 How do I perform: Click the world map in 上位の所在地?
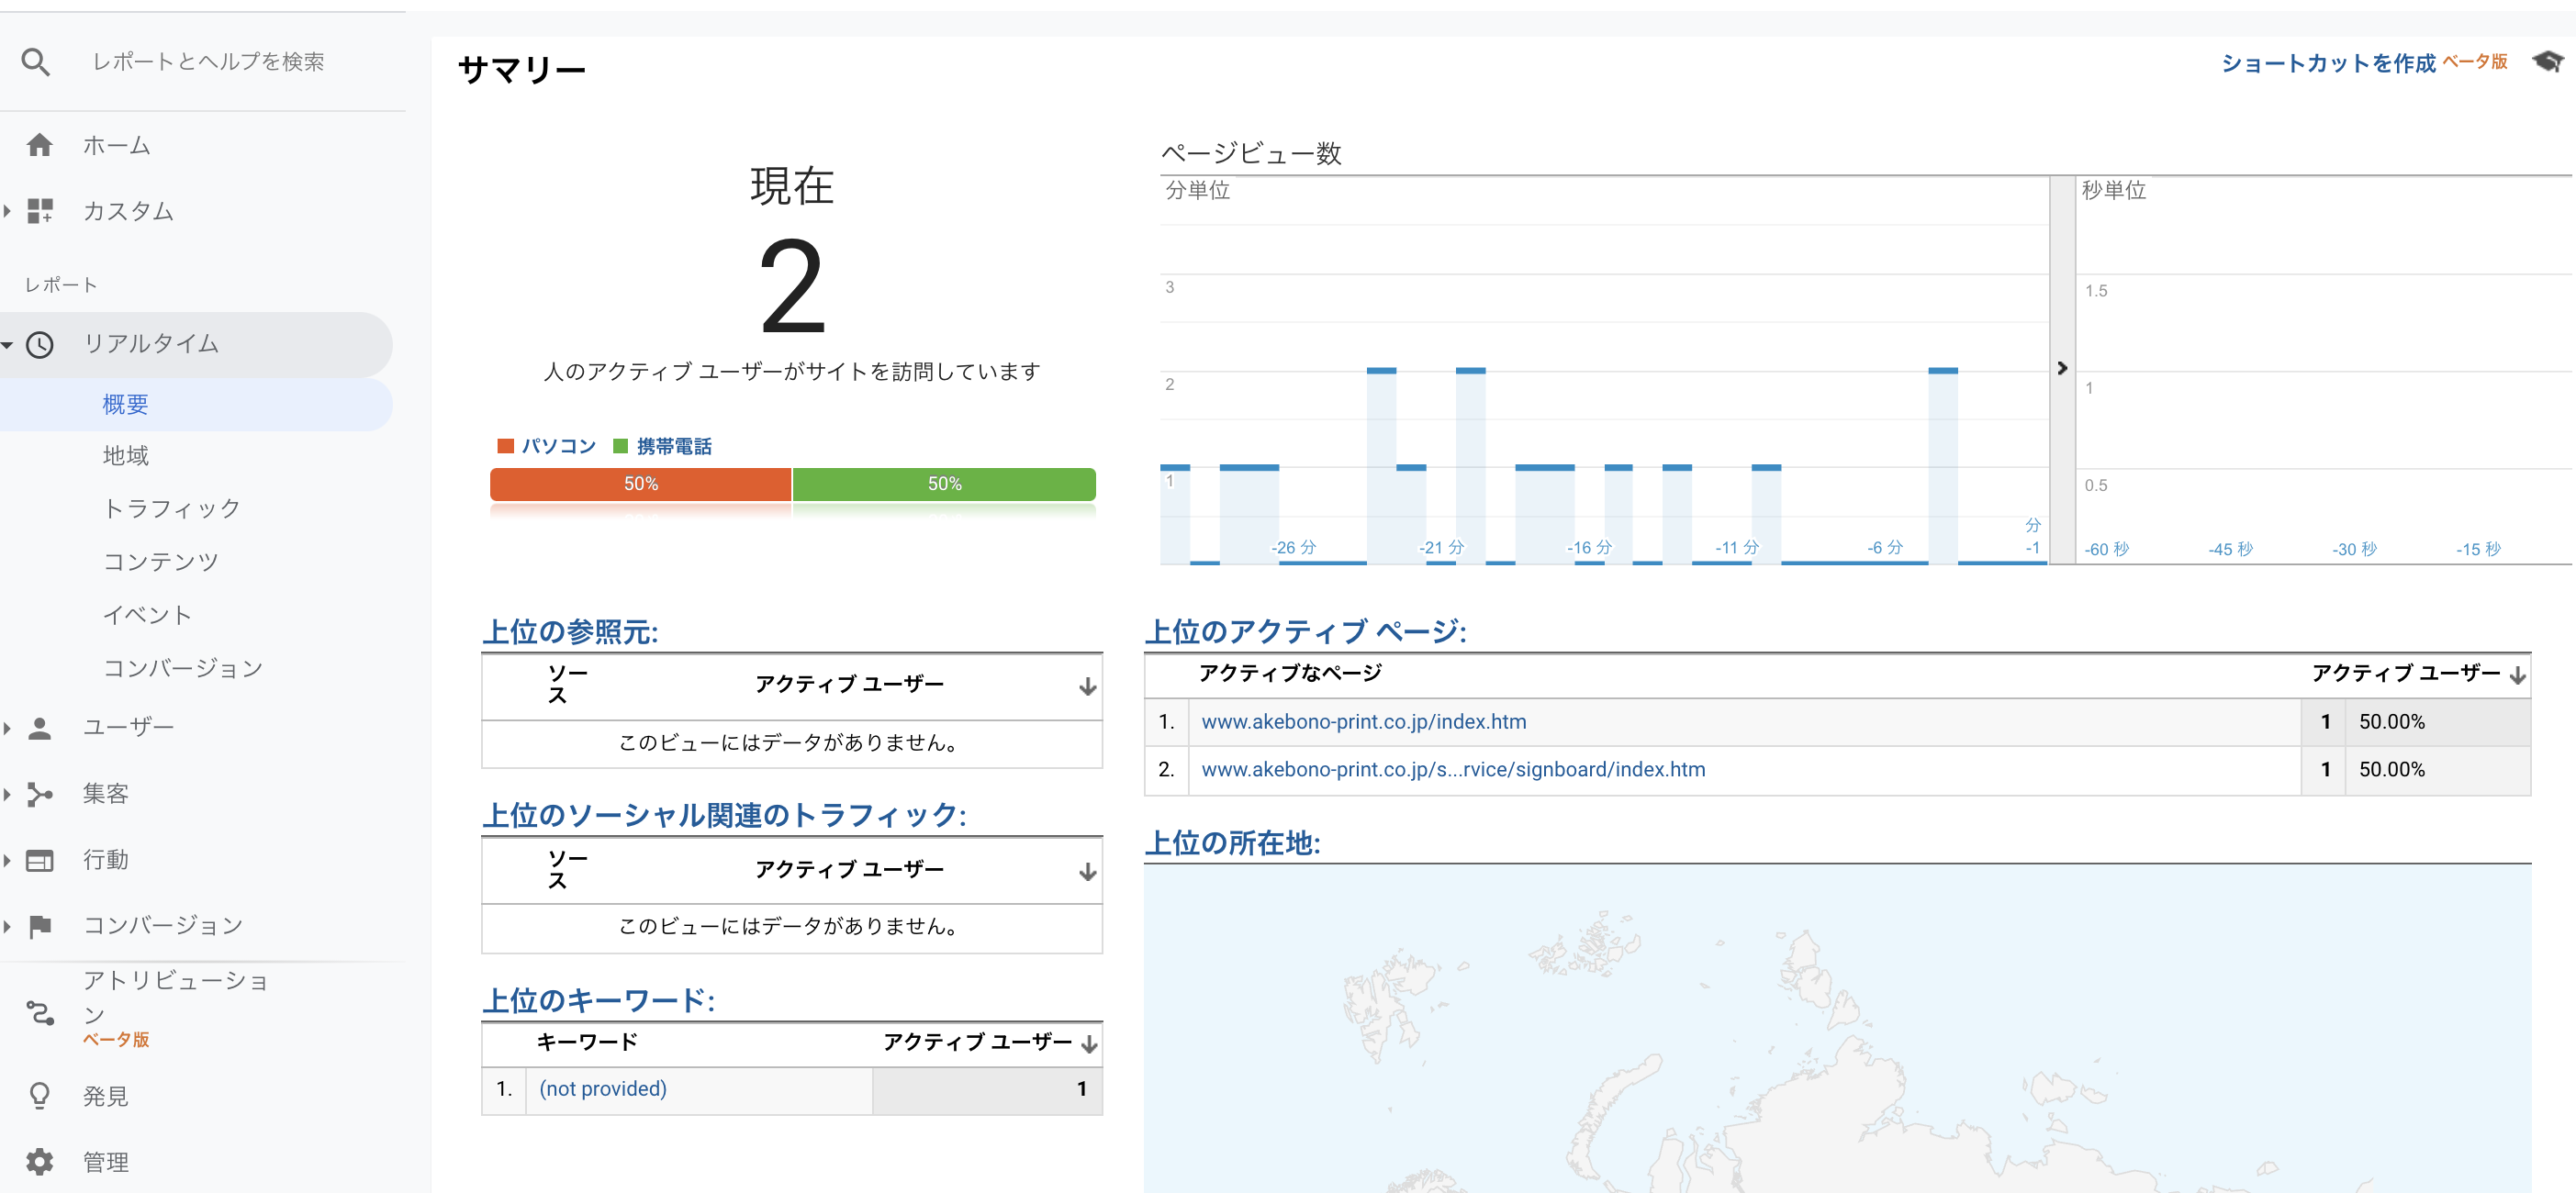(1837, 1028)
